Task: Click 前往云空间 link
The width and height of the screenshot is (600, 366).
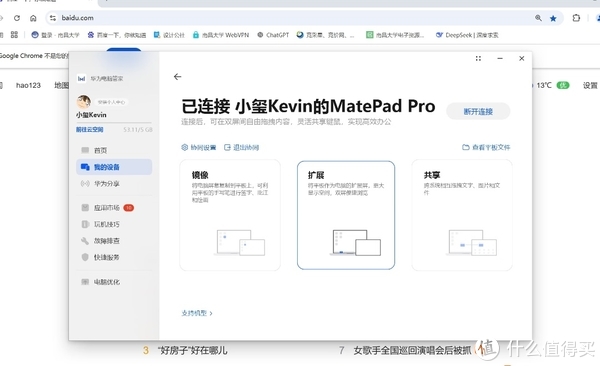Action: [x=90, y=129]
